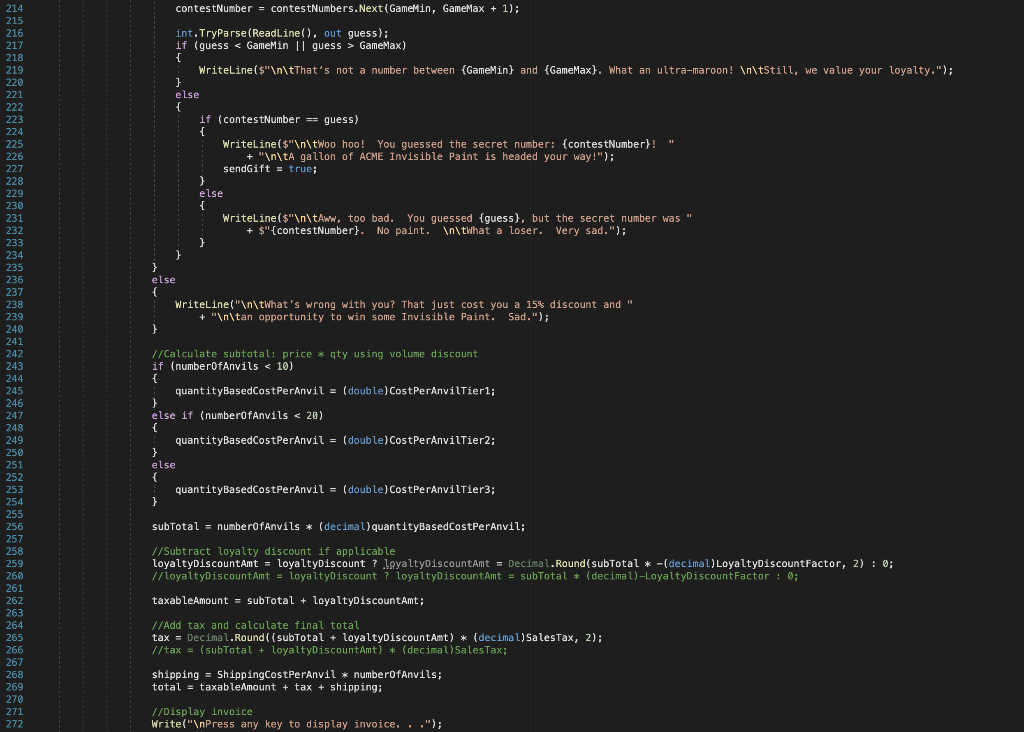Click the double cast keyword on line 249
1024x732 pixels.
point(365,440)
